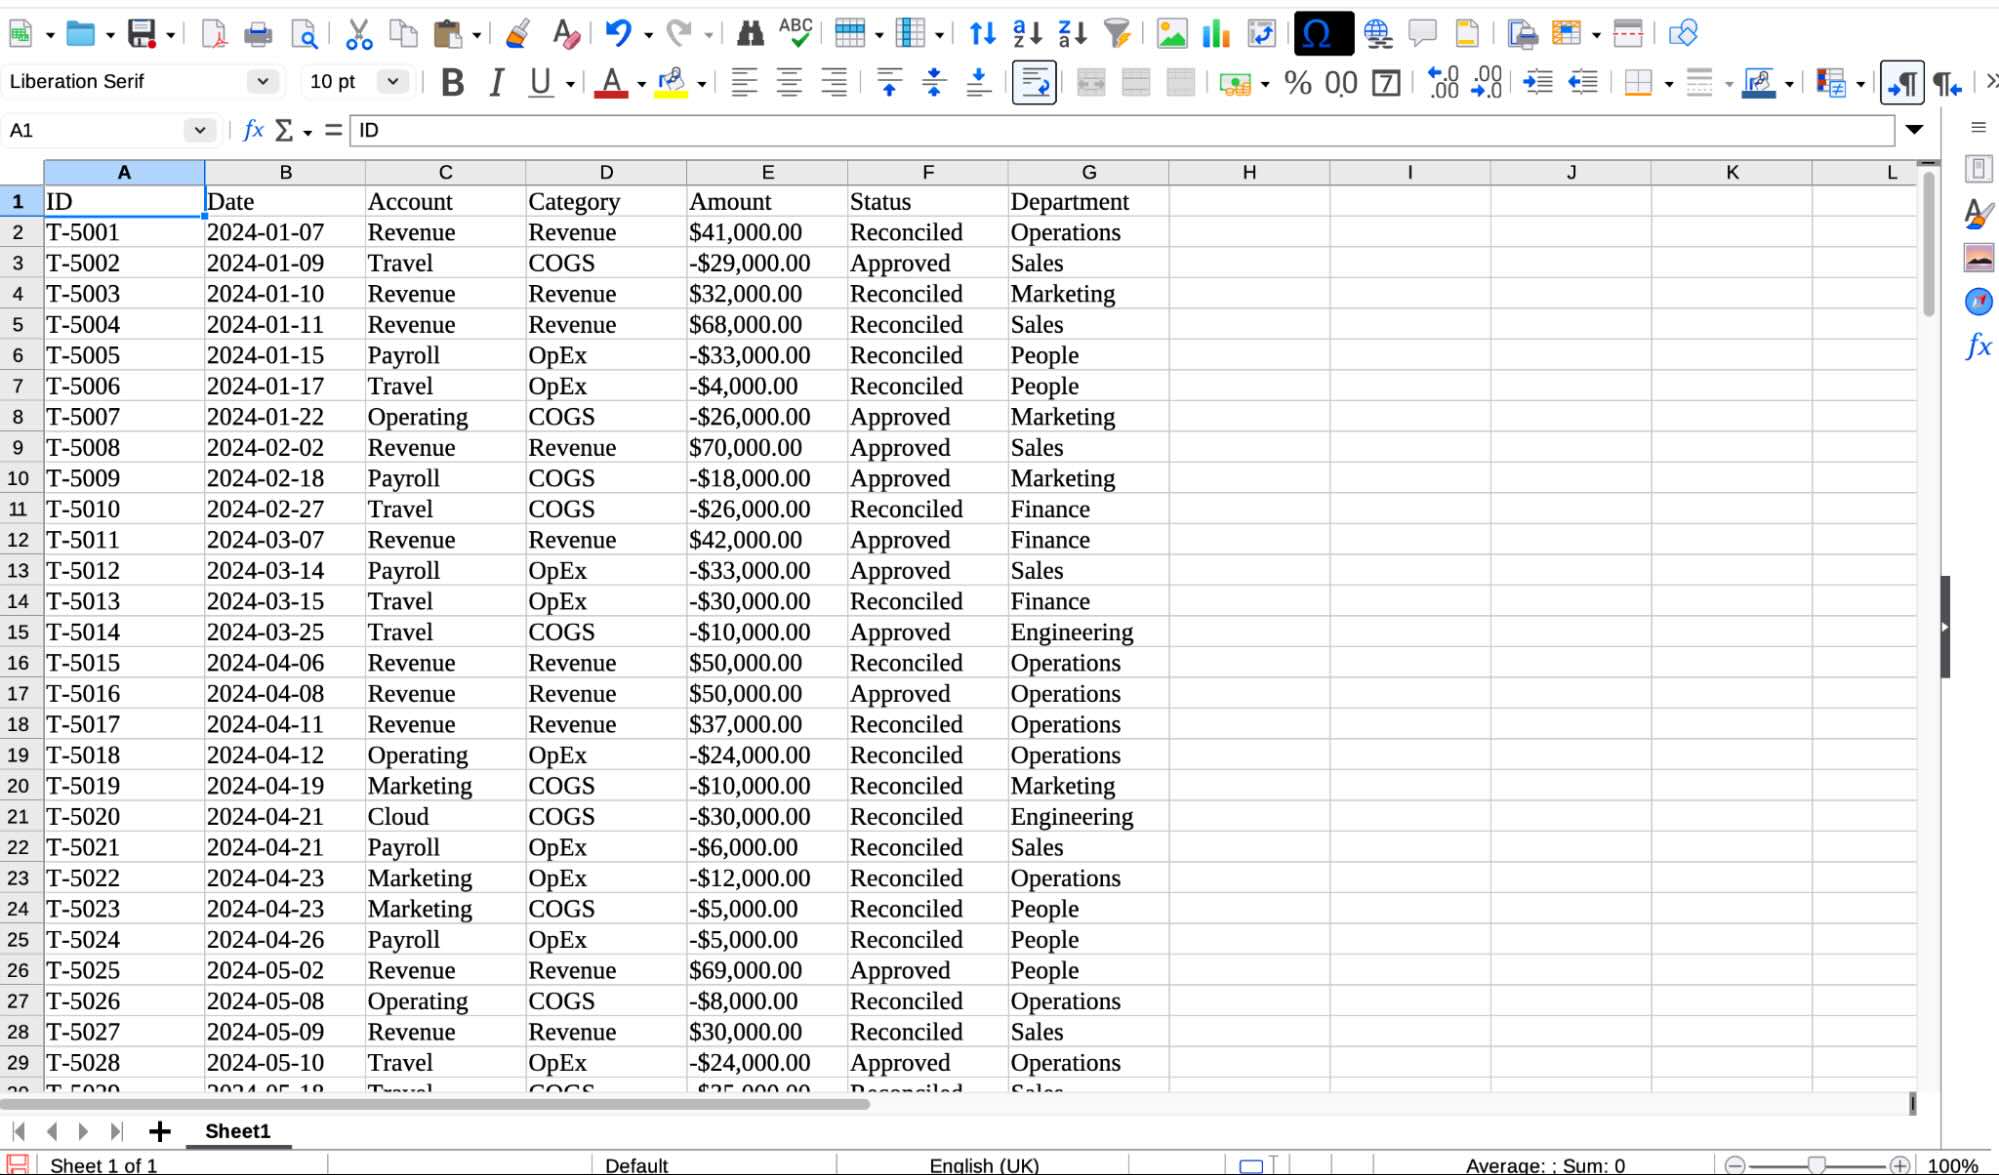Toggle Underline formatting

point(541,82)
